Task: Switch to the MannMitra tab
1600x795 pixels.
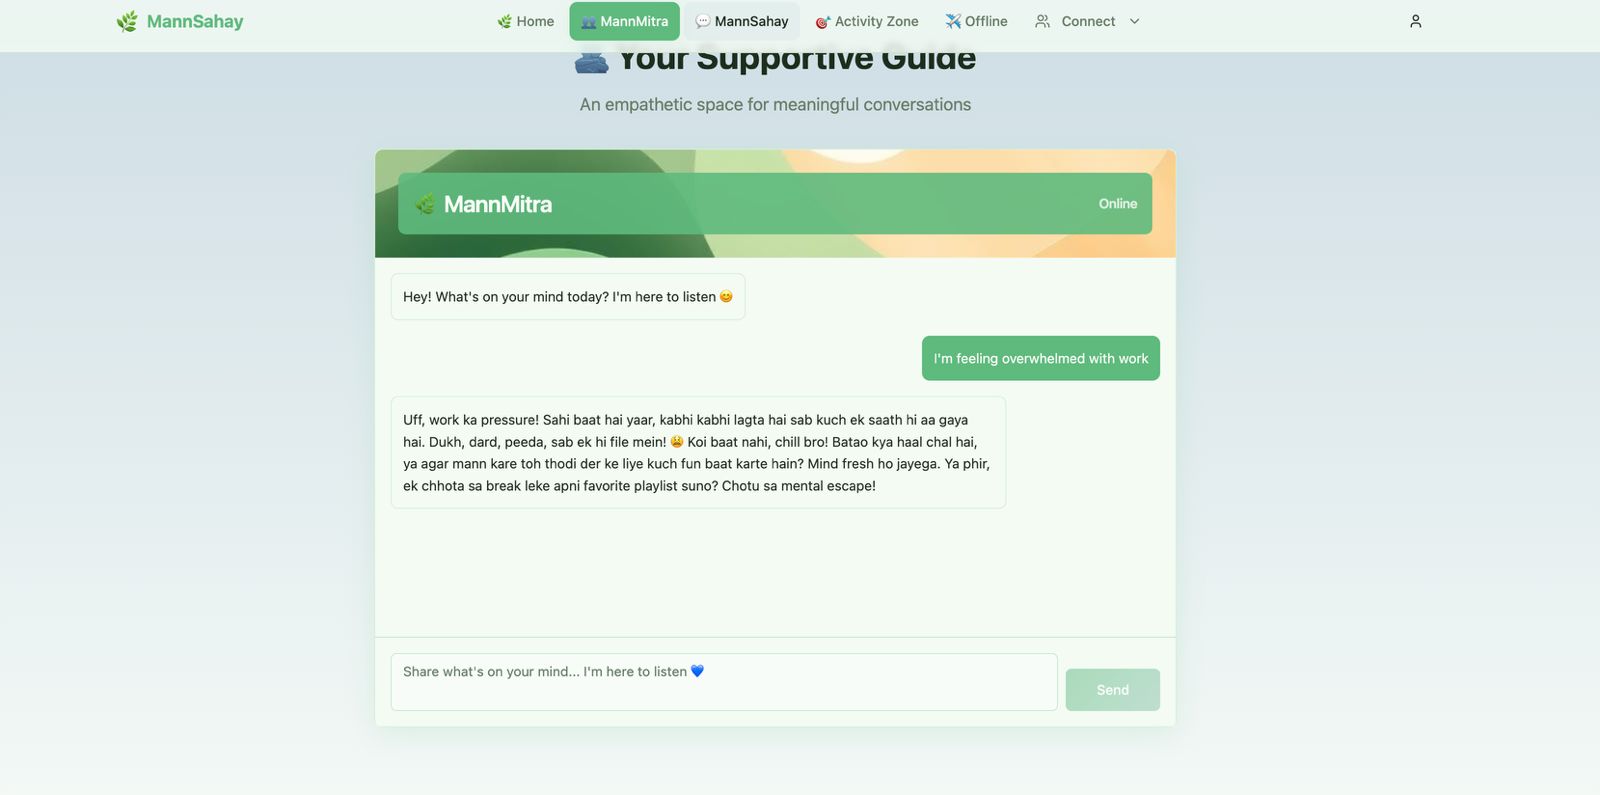Action: [x=624, y=21]
